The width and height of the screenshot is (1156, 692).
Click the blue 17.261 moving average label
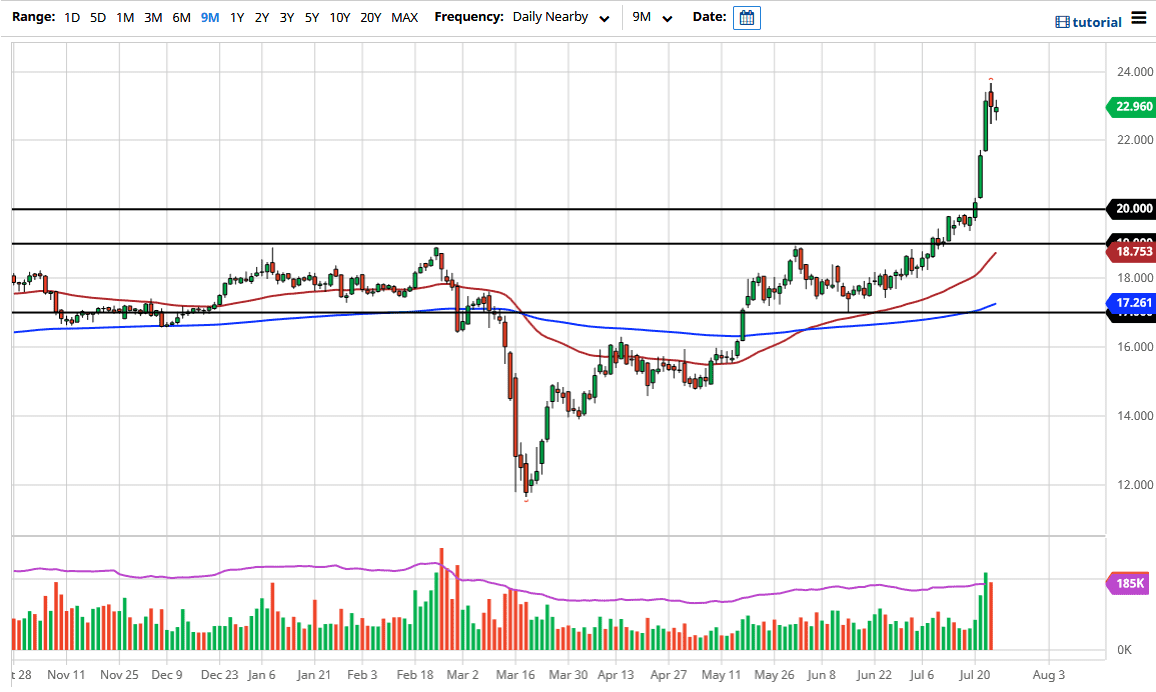[1130, 302]
